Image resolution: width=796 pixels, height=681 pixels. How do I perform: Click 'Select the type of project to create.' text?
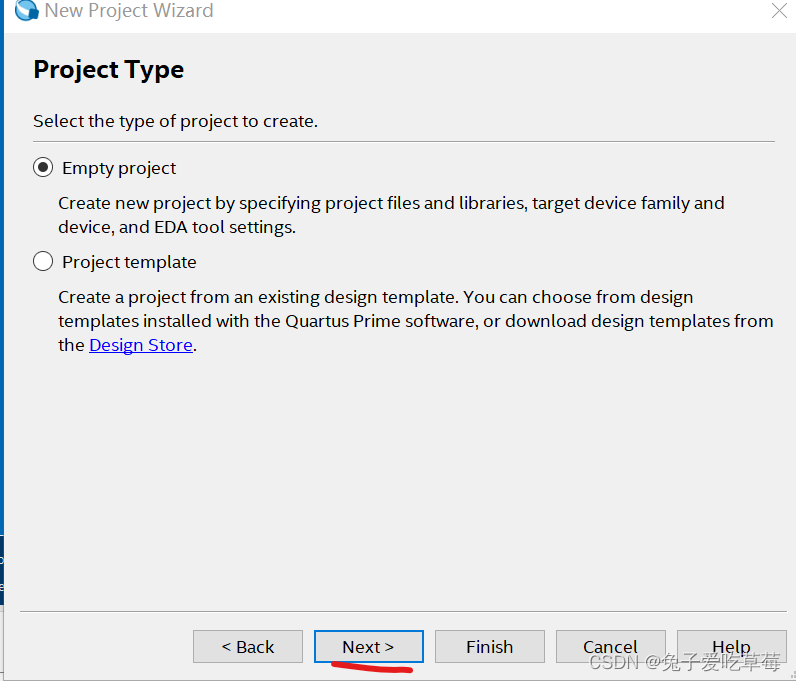(x=175, y=121)
